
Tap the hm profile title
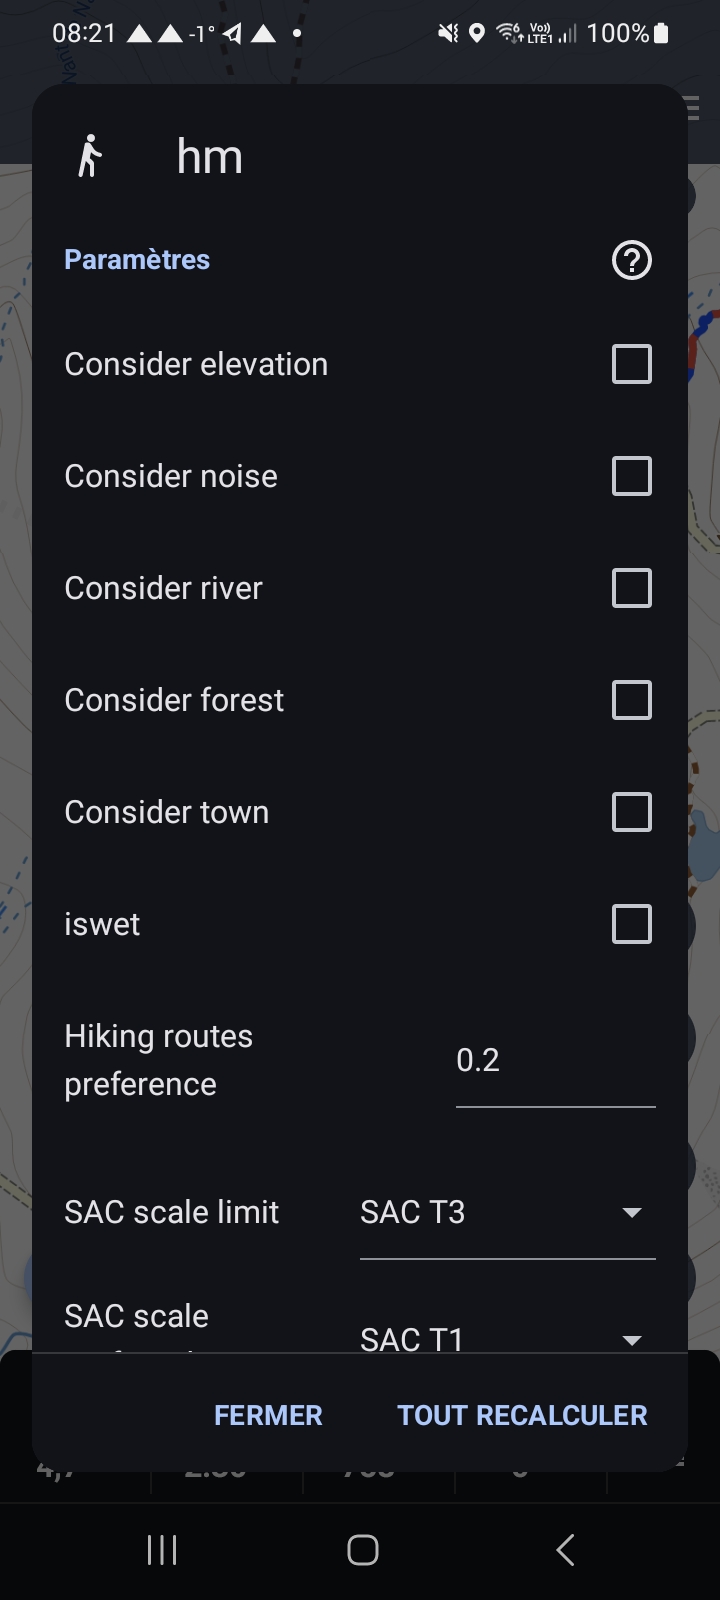tap(209, 157)
